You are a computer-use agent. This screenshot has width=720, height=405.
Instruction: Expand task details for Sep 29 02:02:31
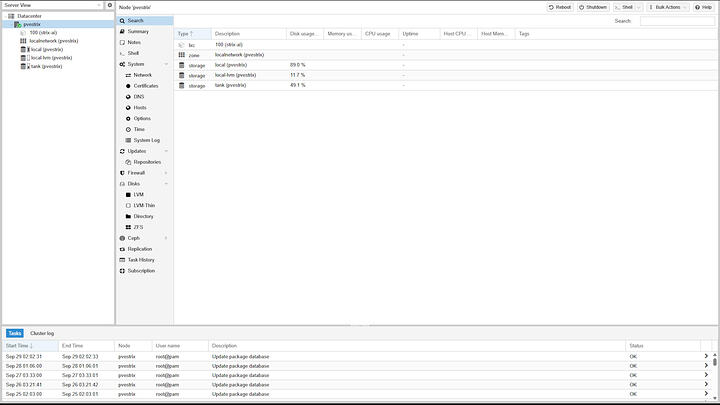(706, 356)
